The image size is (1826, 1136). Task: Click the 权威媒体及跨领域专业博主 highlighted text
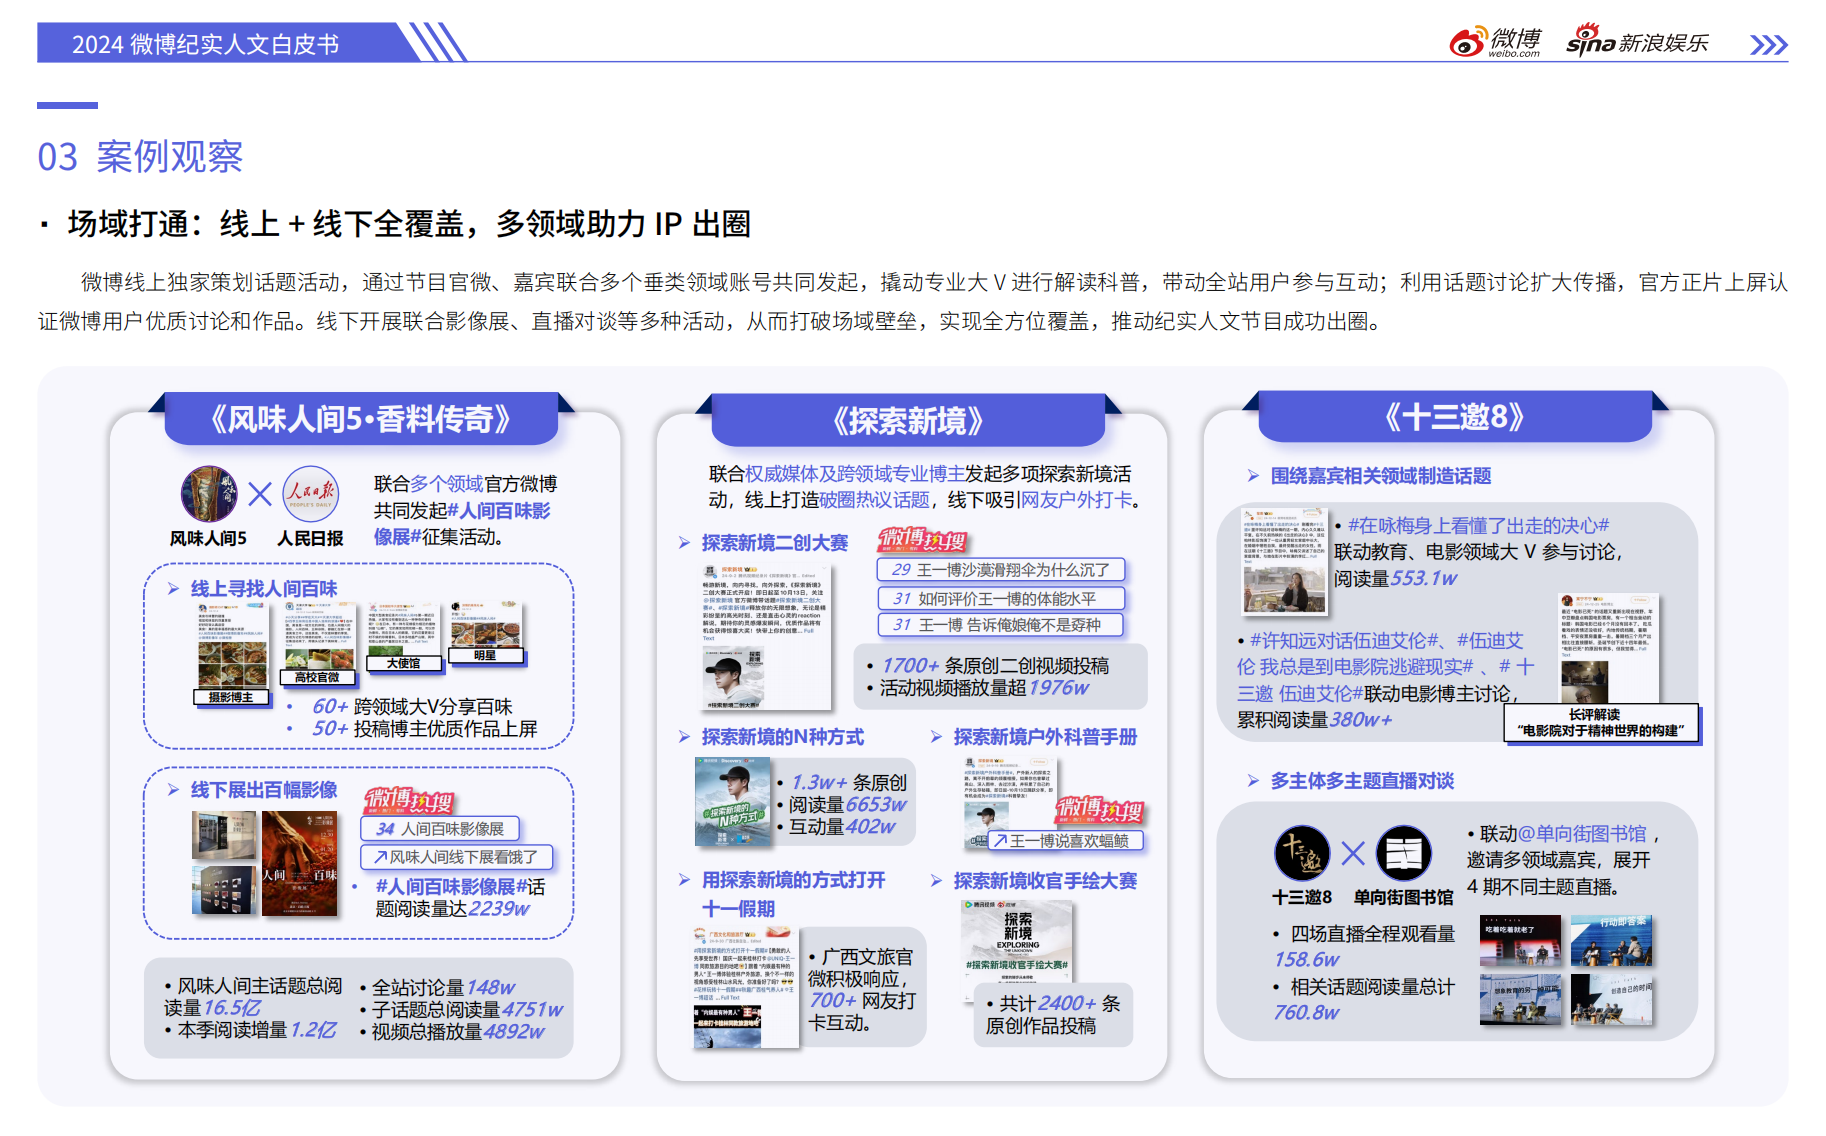[855, 474]
